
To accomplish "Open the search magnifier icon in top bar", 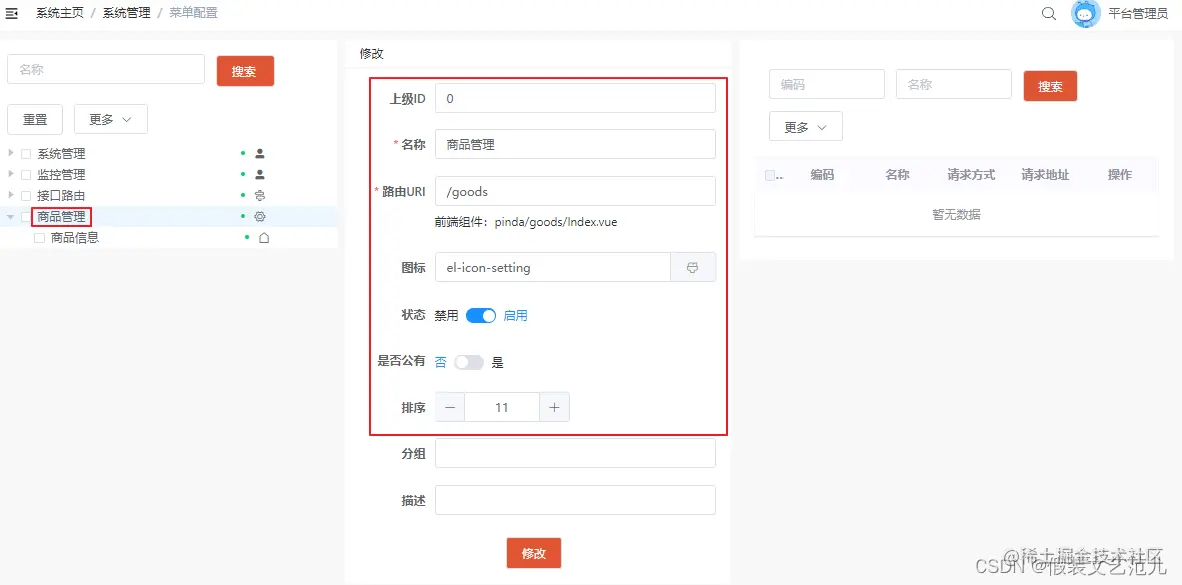I will [x=1048, y=14].
